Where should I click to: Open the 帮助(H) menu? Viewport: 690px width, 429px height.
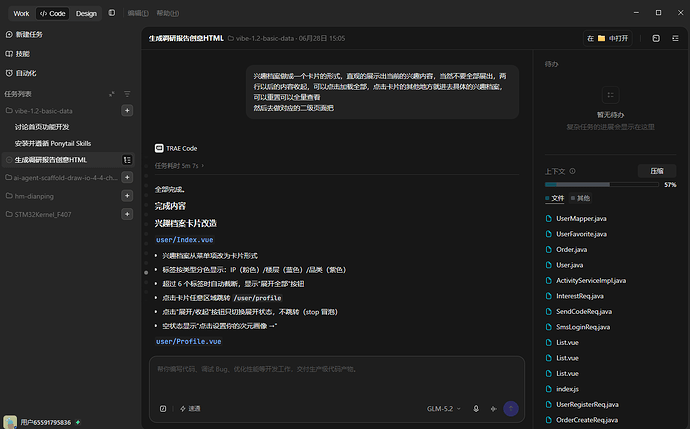168,13
